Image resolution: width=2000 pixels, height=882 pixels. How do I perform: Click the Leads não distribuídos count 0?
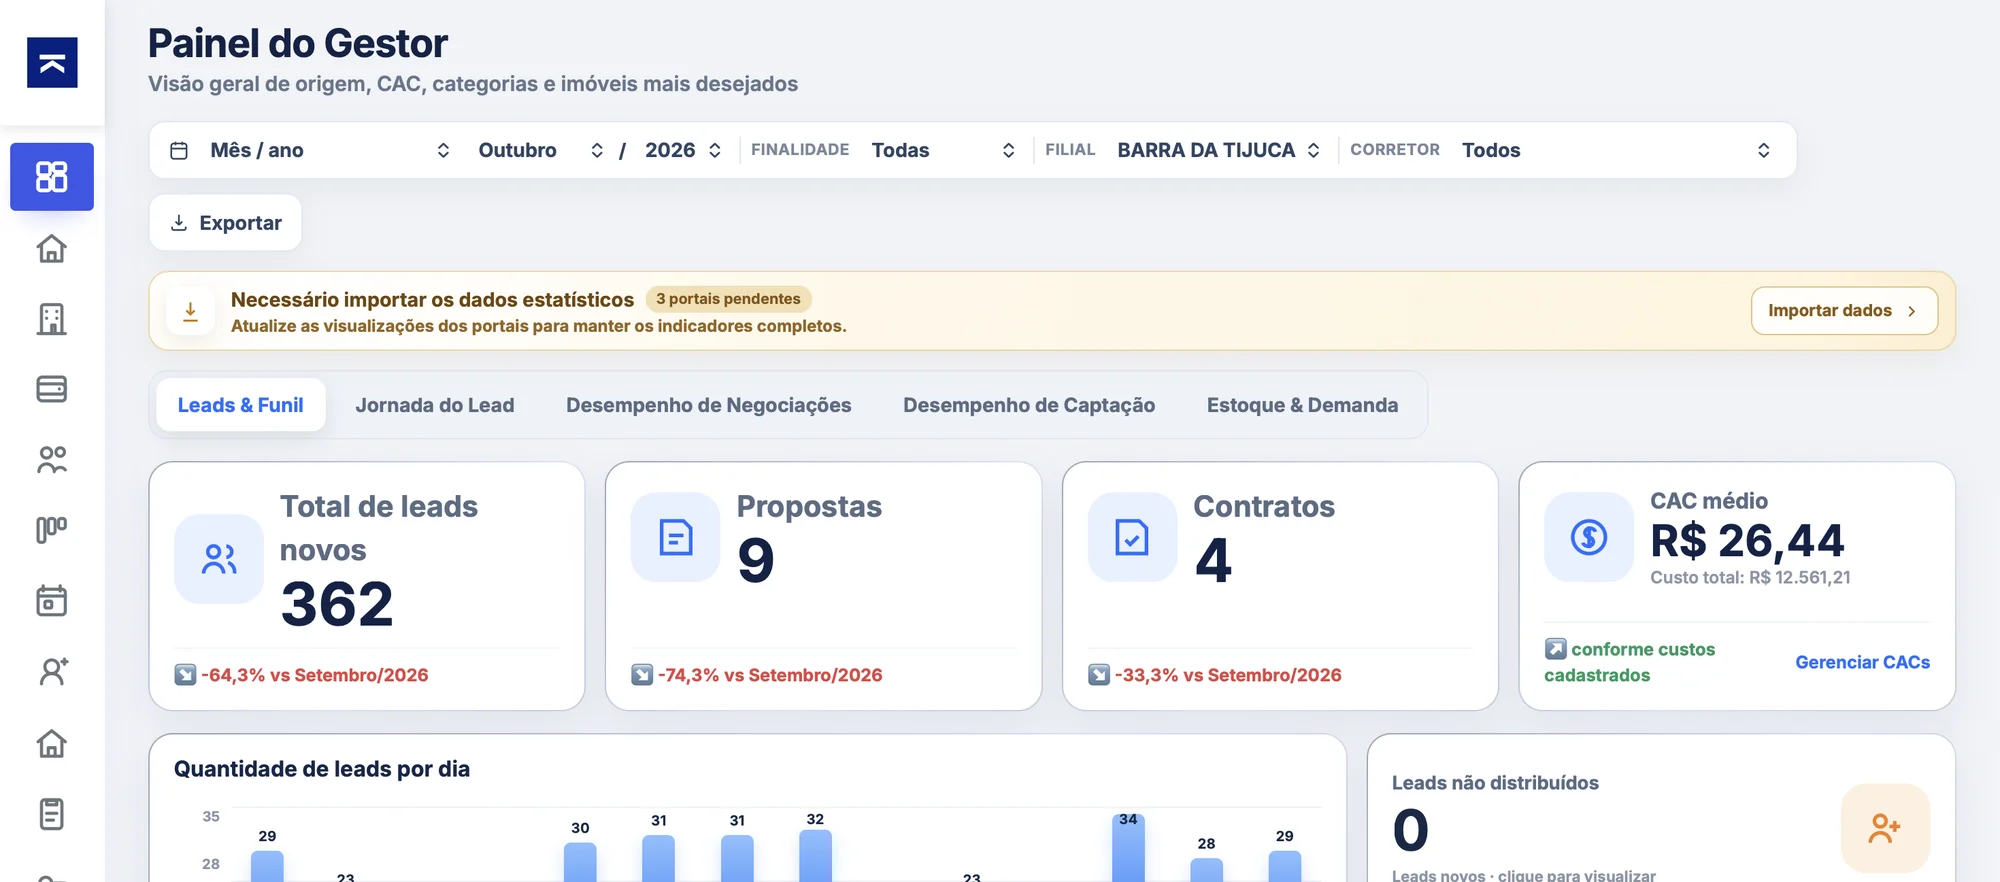(1411, 830)
